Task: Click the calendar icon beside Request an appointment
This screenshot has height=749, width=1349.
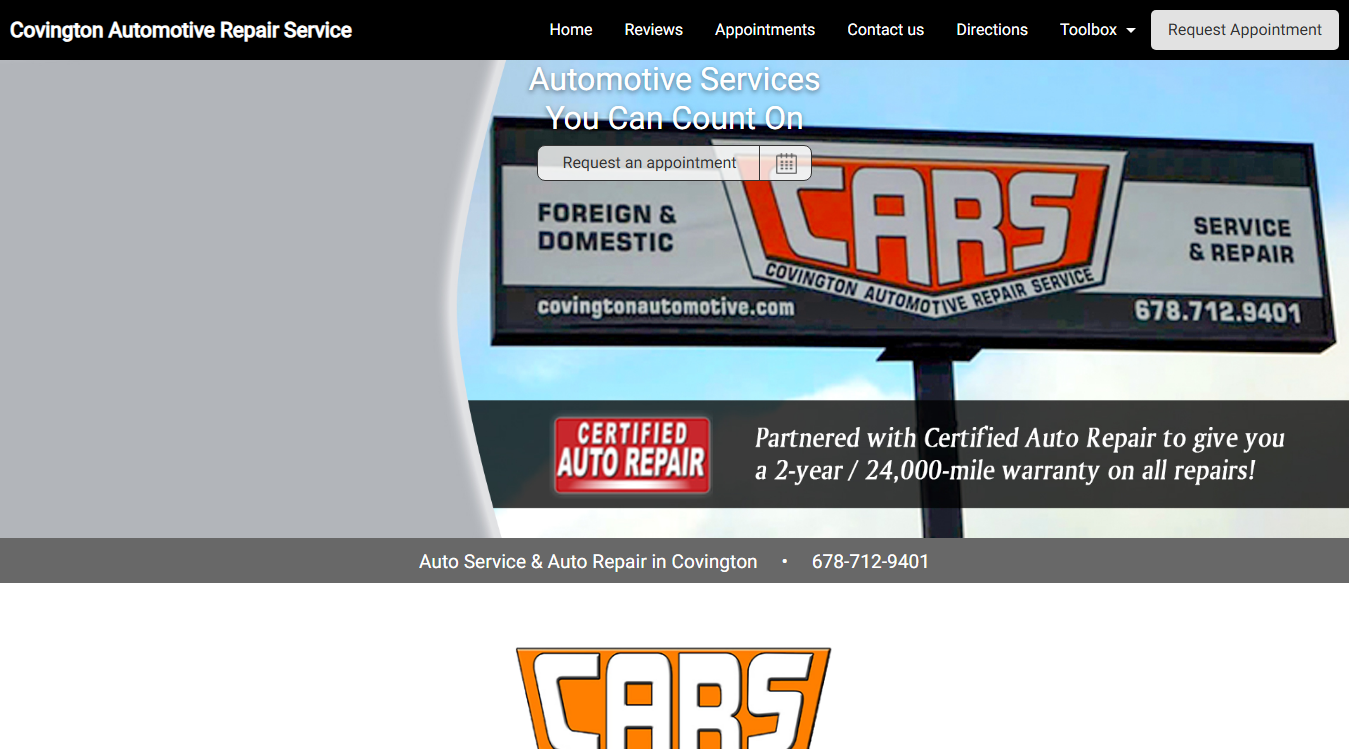Action: [786, 163]
